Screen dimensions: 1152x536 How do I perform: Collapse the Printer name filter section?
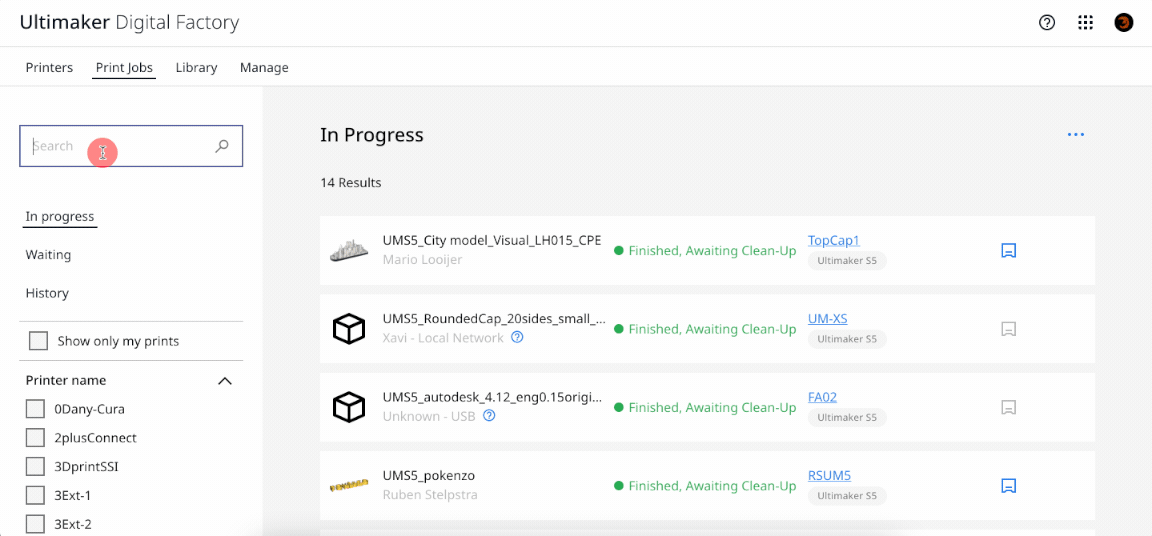(225, 381)
